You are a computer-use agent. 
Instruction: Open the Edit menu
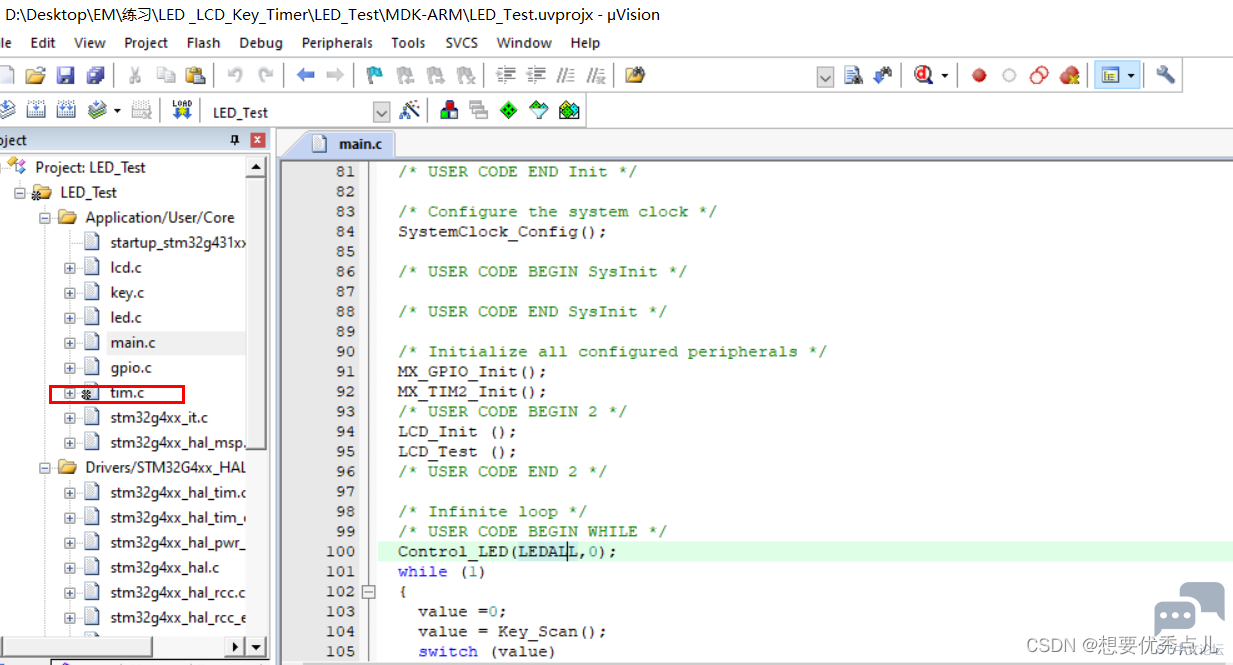pyautogui.click(x=43, y=43)
